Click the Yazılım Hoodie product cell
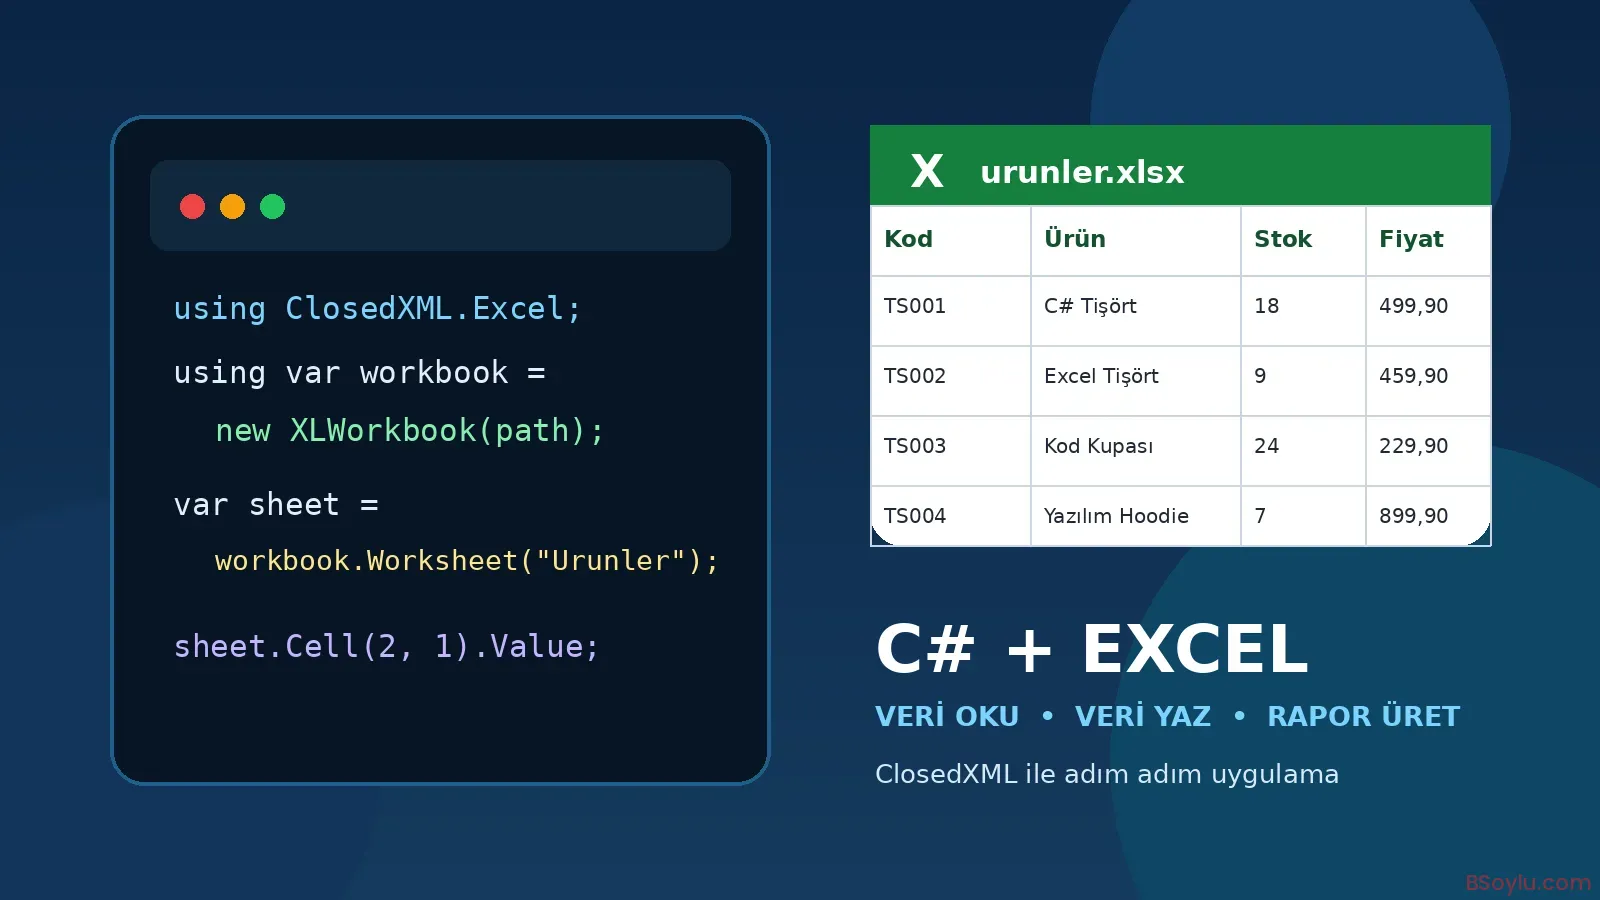 pos(1136,516)
